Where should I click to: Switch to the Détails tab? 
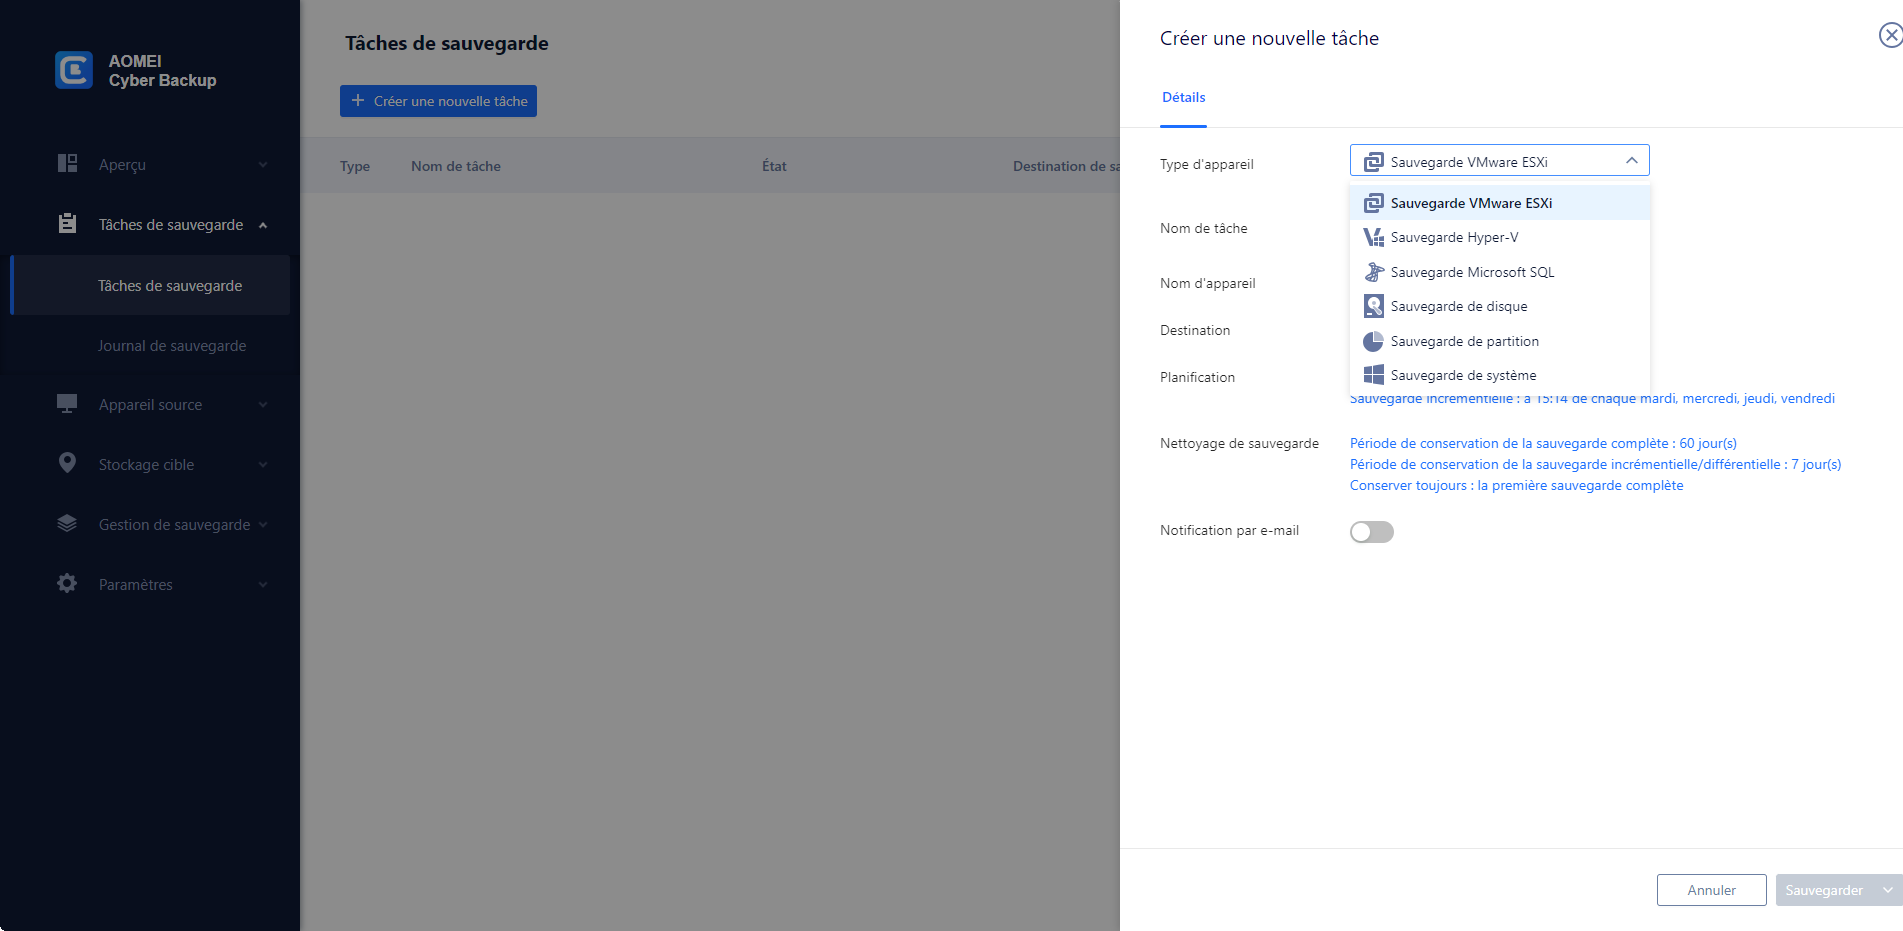1183,98
